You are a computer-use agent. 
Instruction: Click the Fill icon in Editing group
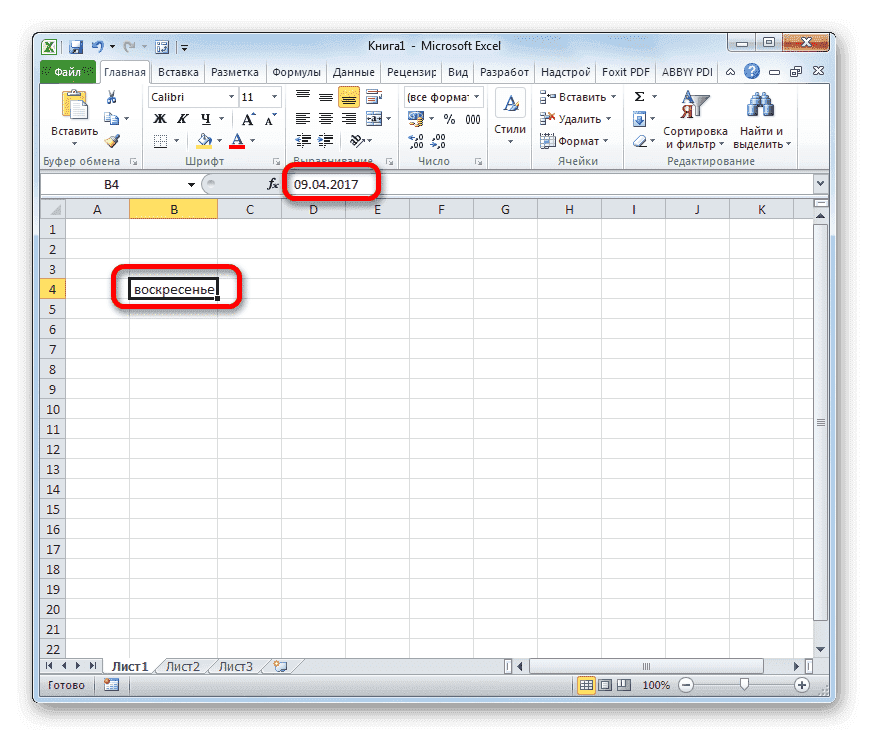tap(638, 119)
